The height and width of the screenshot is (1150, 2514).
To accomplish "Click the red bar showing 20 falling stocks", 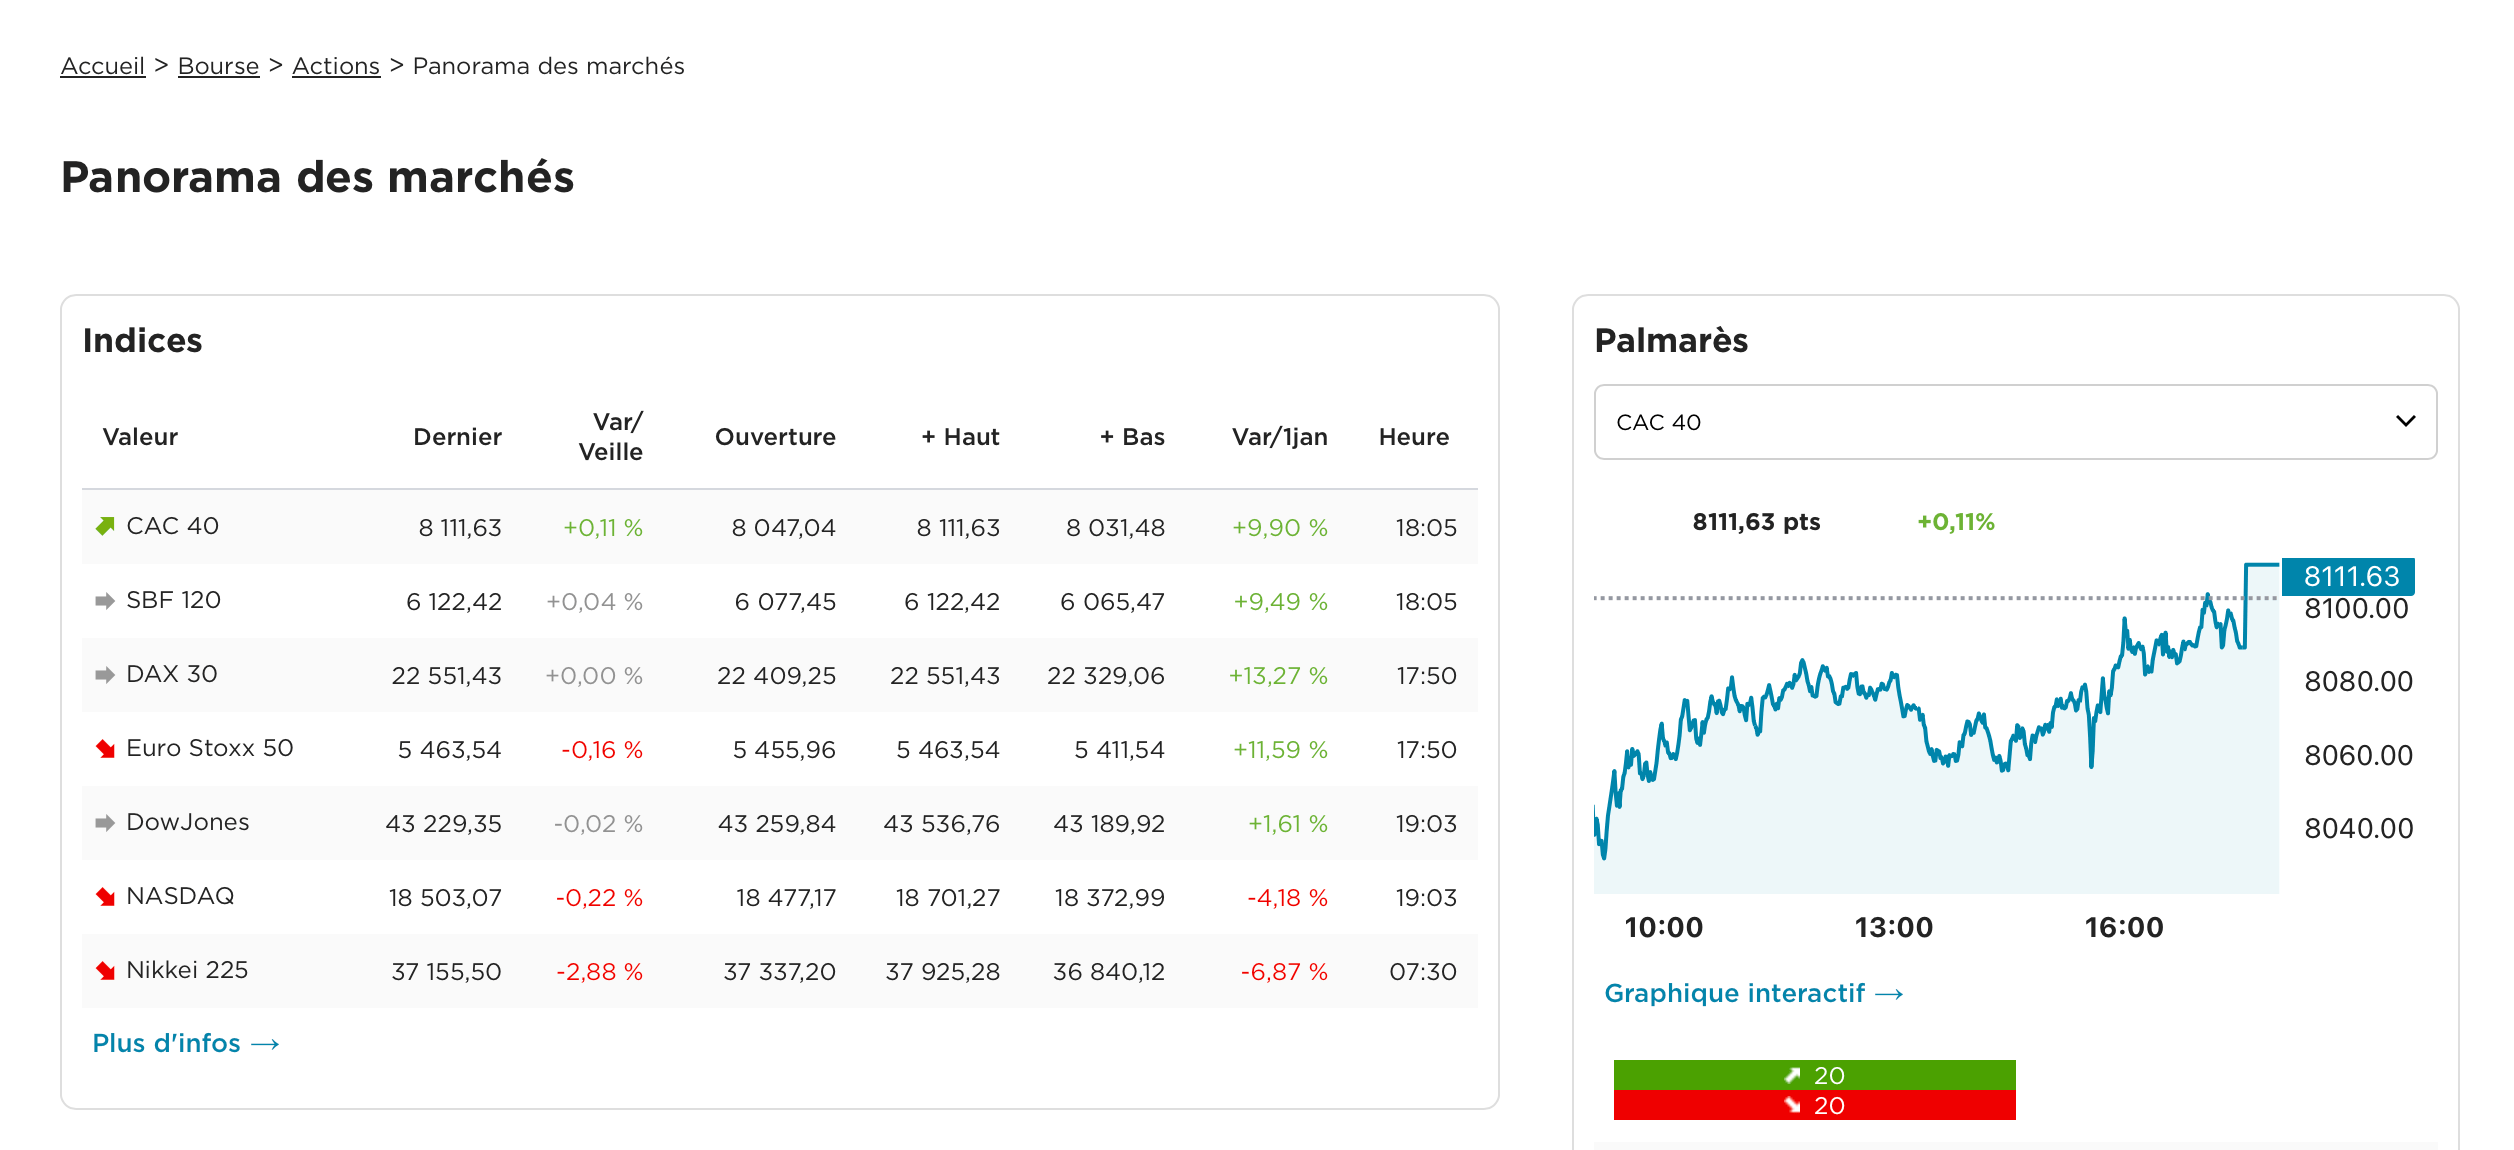I will coord(1814,1105).
